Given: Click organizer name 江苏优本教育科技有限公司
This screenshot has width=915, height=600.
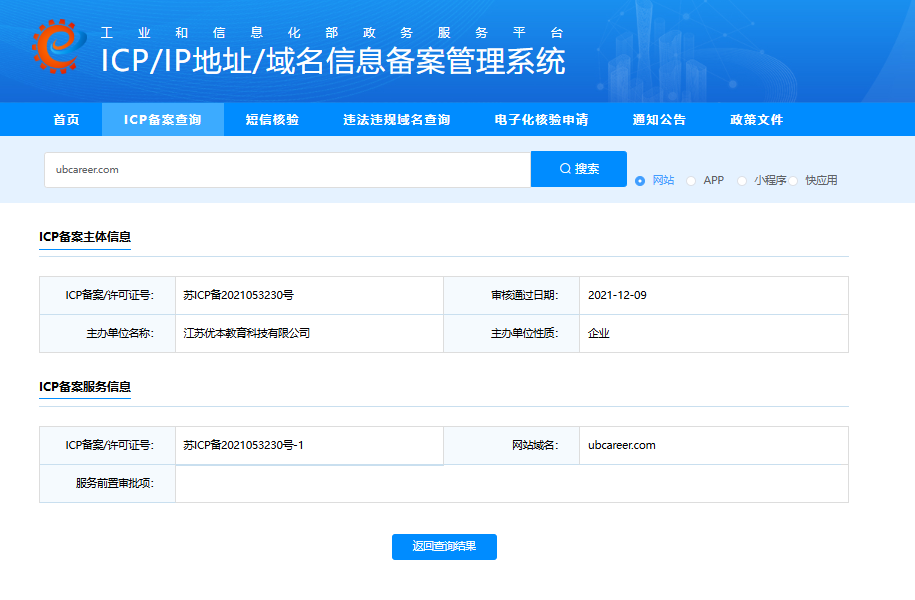Looking at the screenshot, I should click(x=247, y=333).
